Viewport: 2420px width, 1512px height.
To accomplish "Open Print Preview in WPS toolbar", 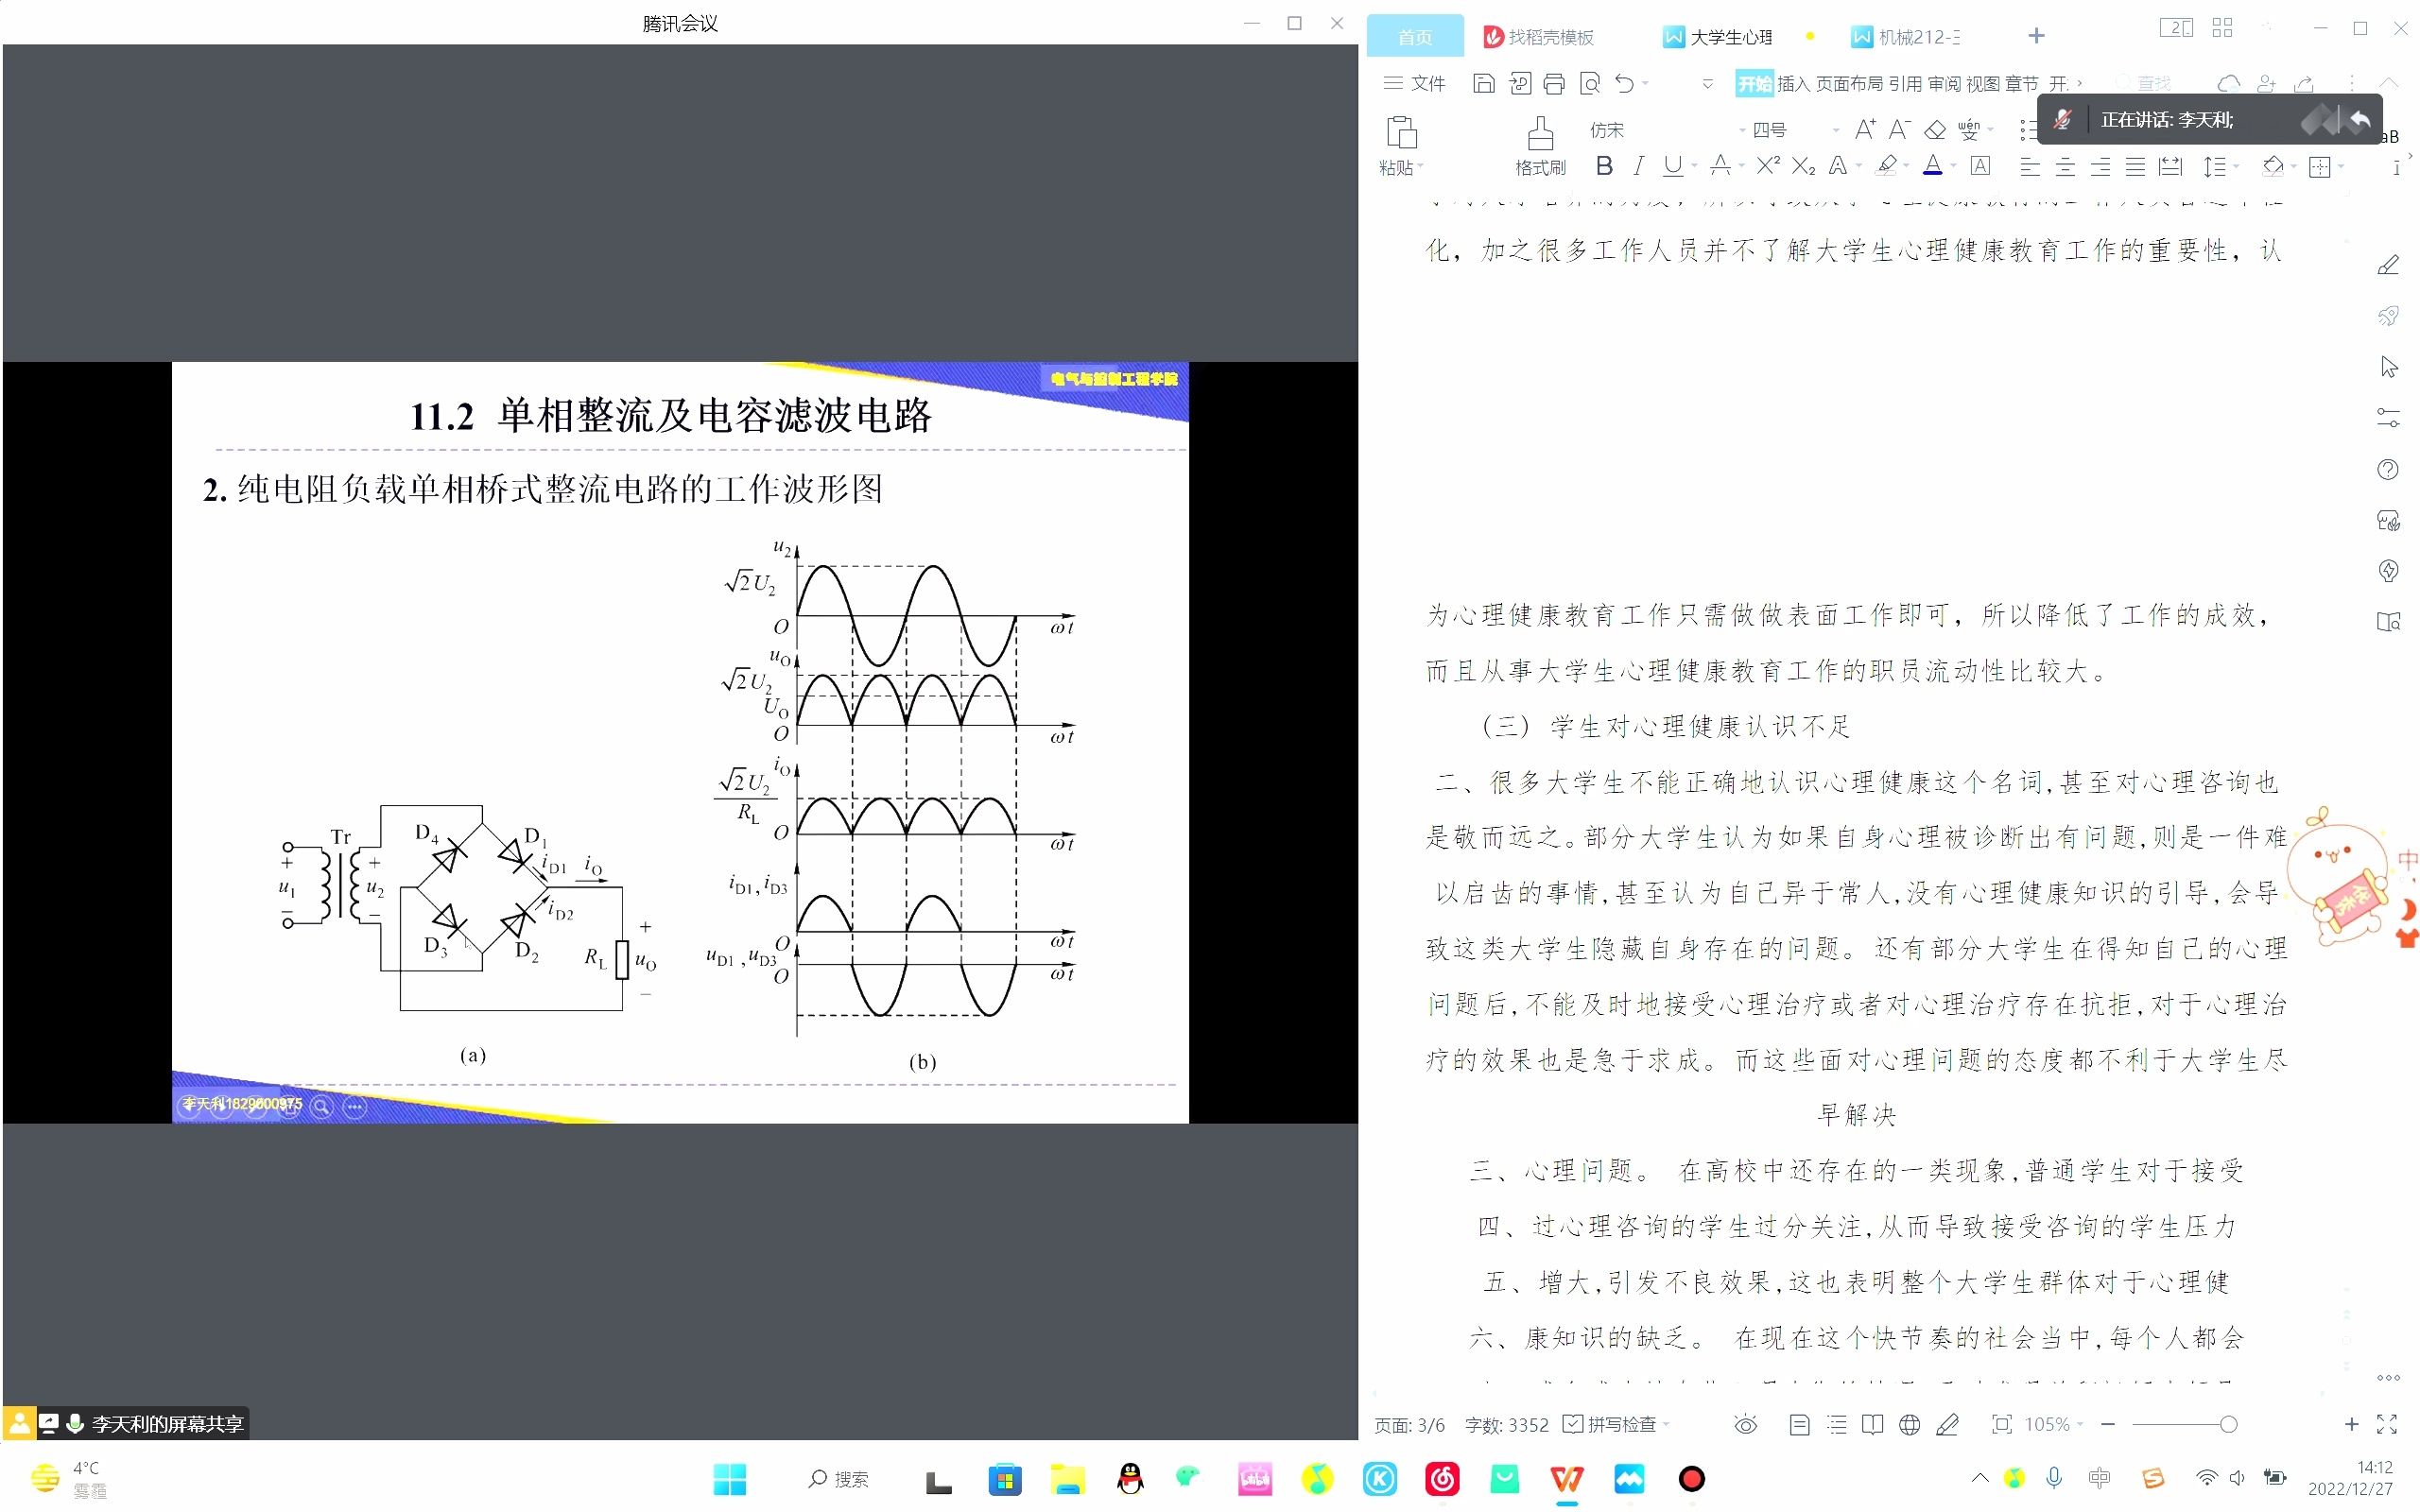I will click(1589, 84).
